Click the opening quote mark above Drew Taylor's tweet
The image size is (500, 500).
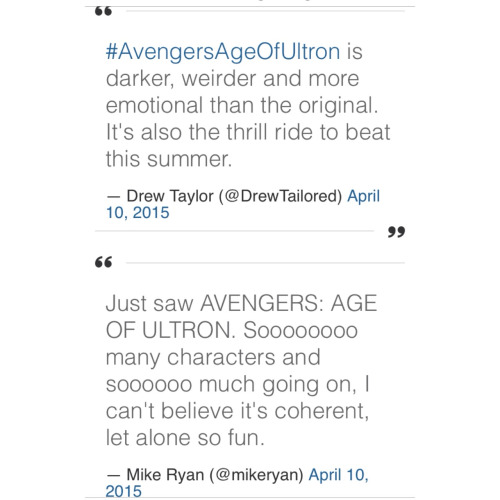[103, 11]
